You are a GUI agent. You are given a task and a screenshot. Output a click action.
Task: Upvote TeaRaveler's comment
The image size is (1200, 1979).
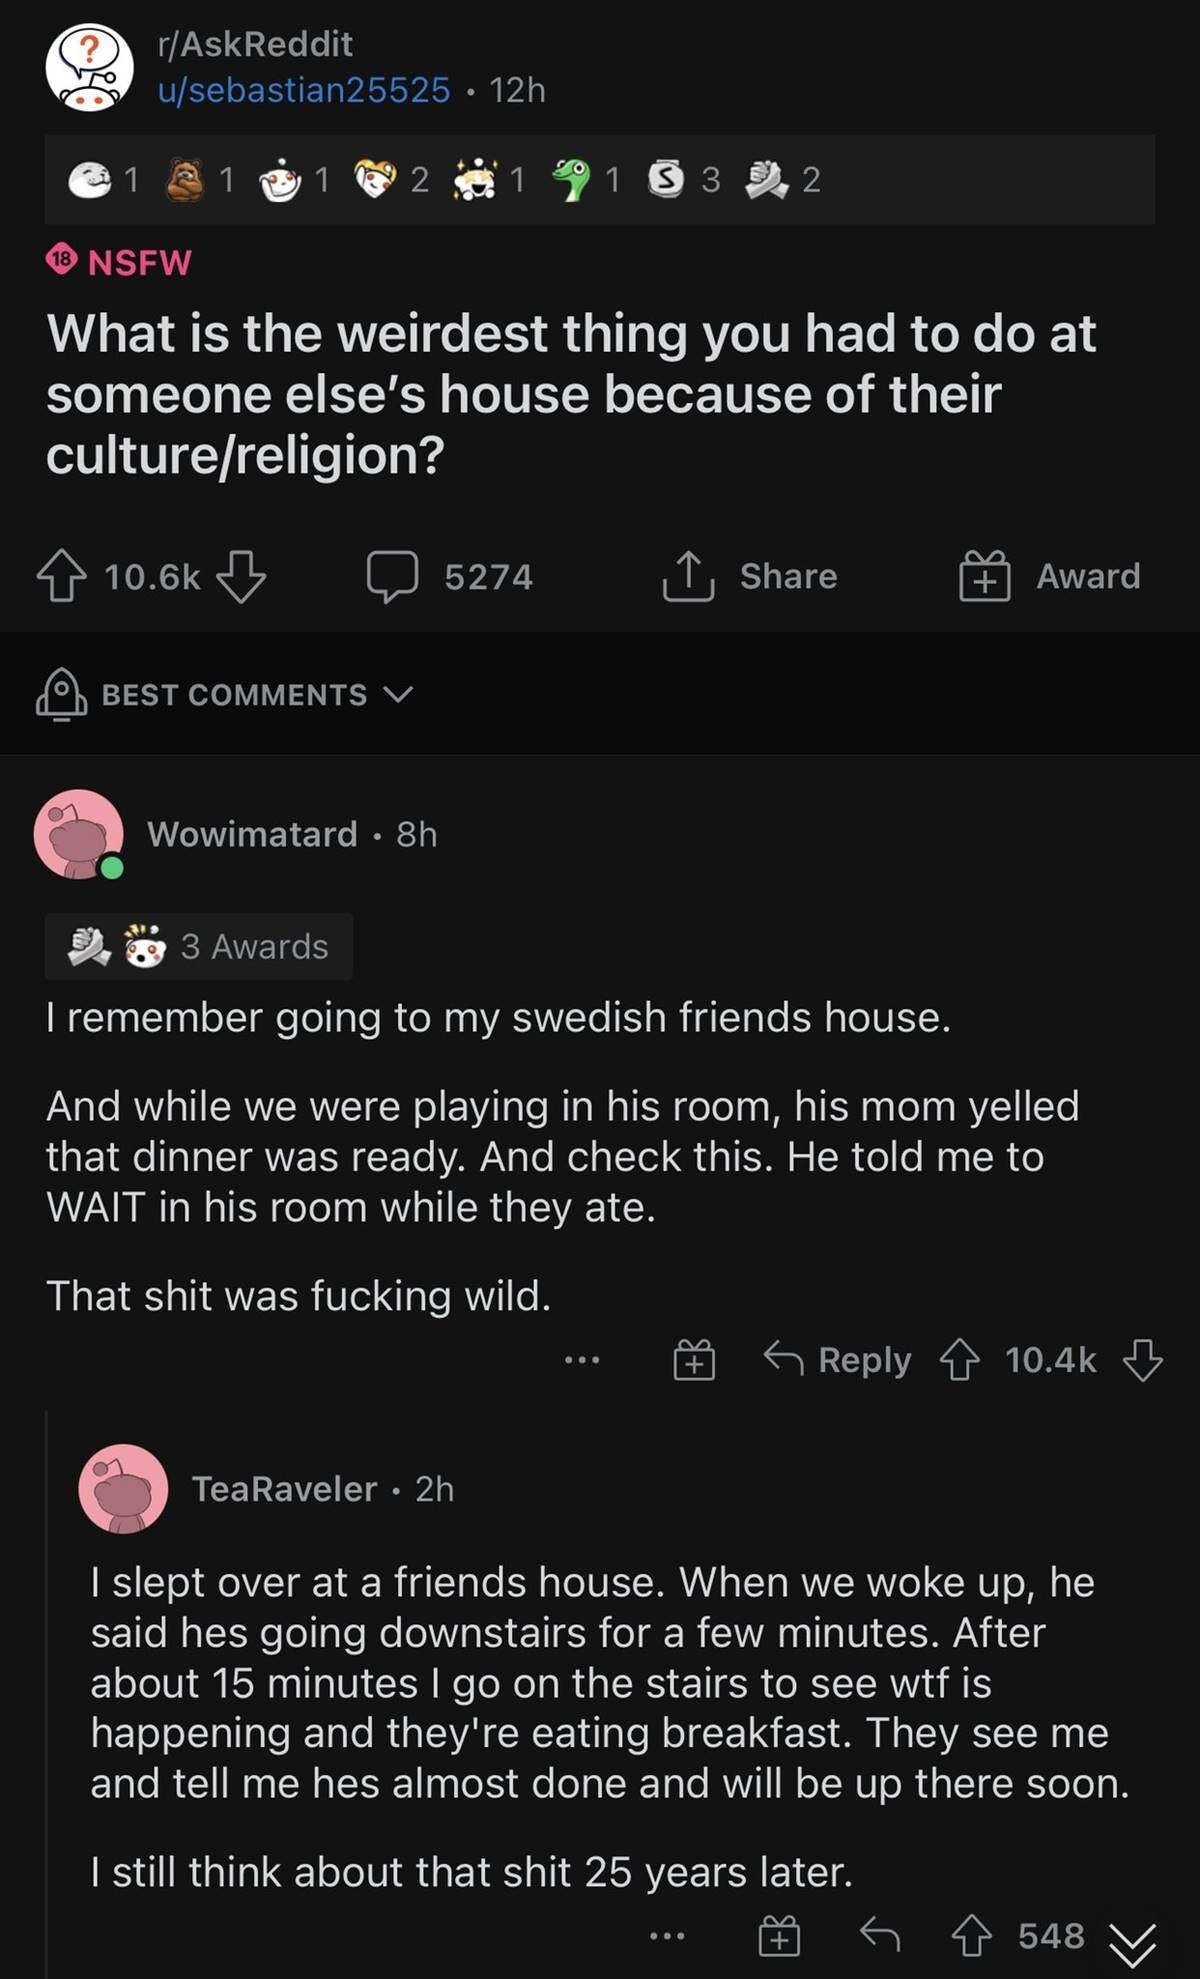971,1937
